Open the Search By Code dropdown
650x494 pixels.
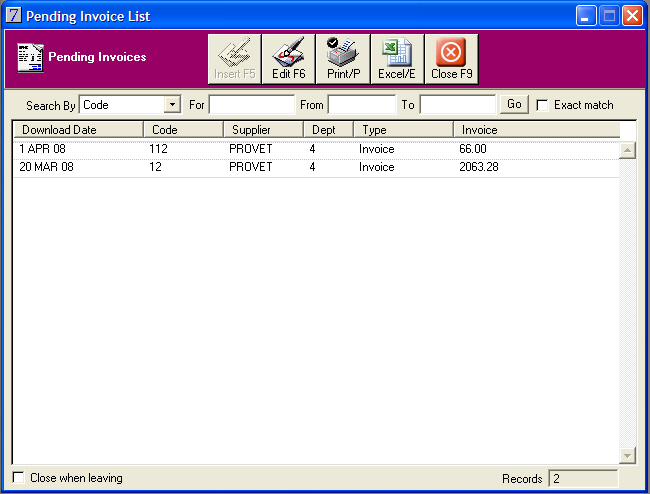tap(172, 105)
